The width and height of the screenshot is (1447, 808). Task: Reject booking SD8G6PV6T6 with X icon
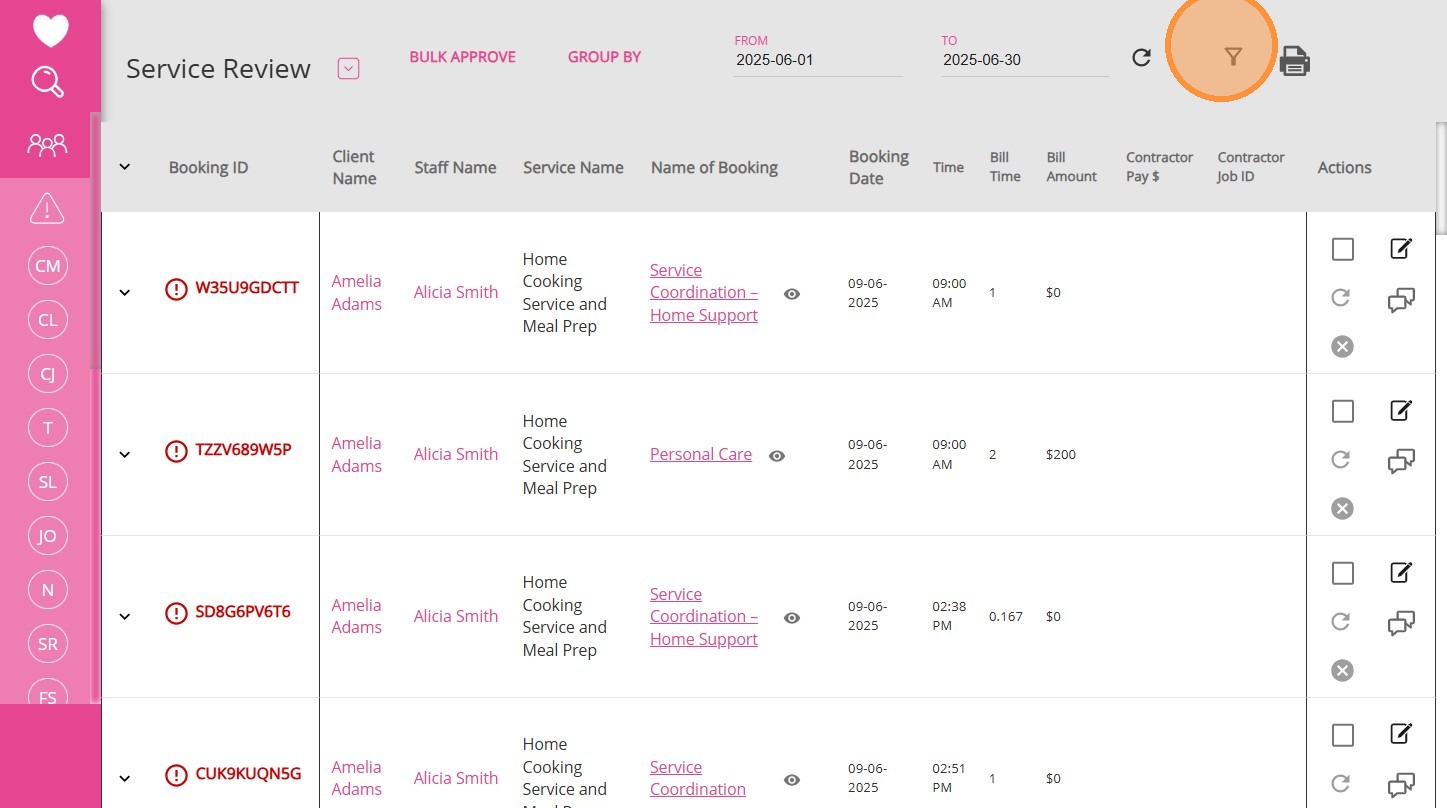1342,670
